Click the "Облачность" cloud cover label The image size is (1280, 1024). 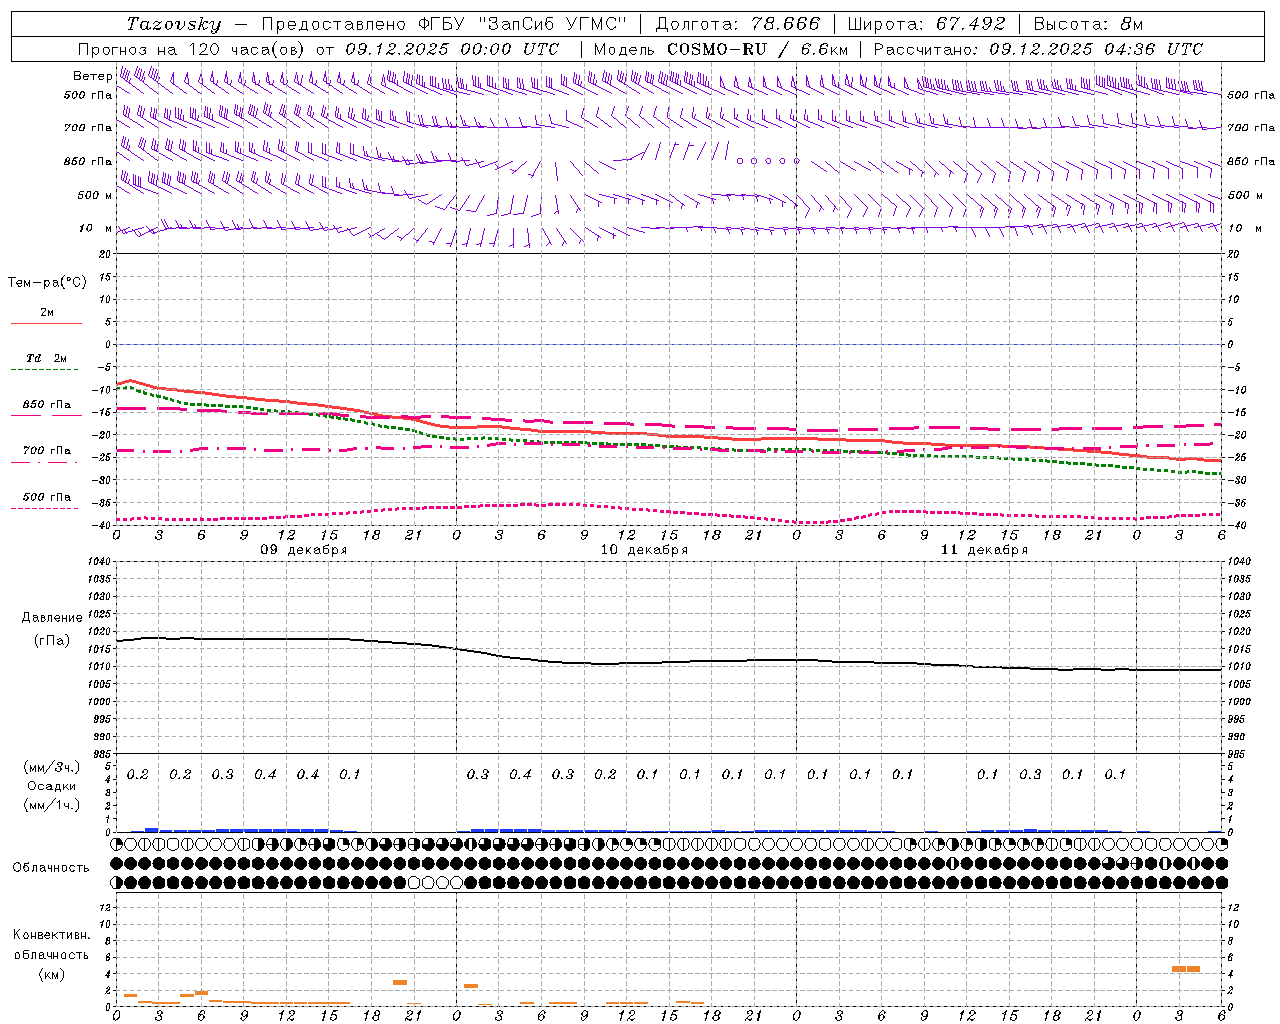pyautogui.click(x=51, y=867)
